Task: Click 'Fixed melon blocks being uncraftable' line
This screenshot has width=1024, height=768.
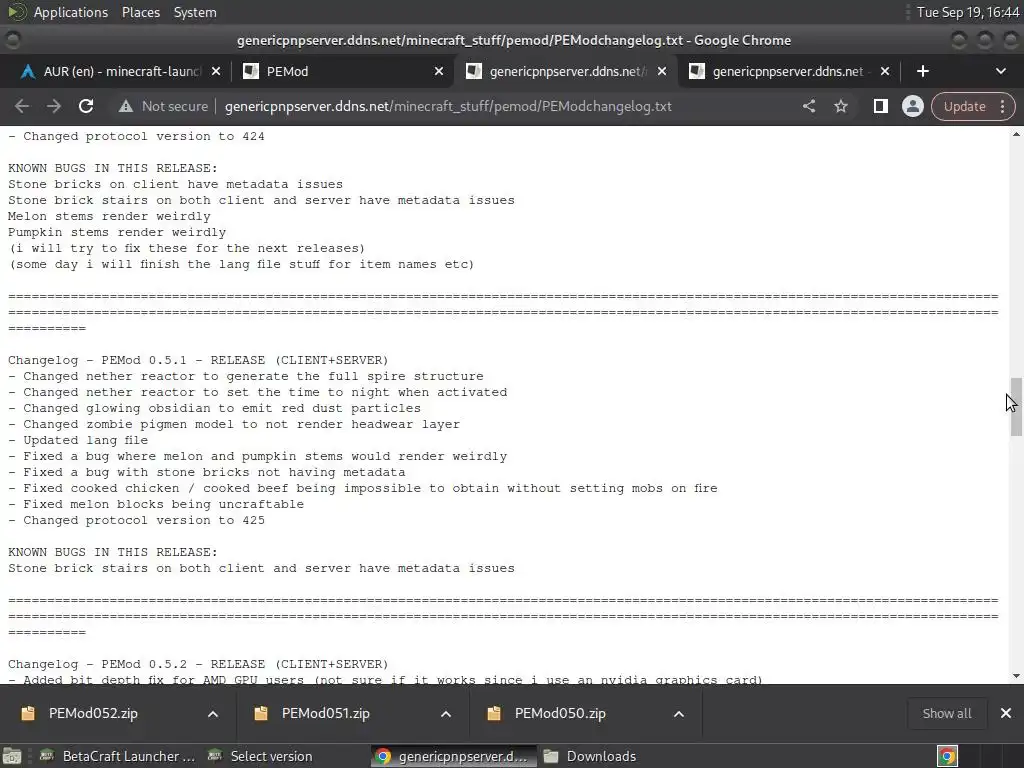Action: click(156, 504)
